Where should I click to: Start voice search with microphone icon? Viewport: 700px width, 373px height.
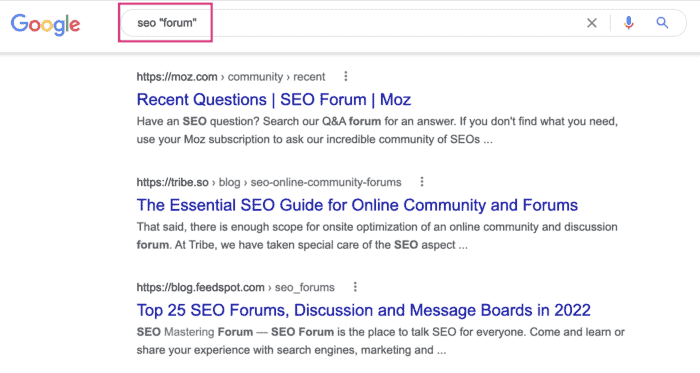[x=629, y=23]
